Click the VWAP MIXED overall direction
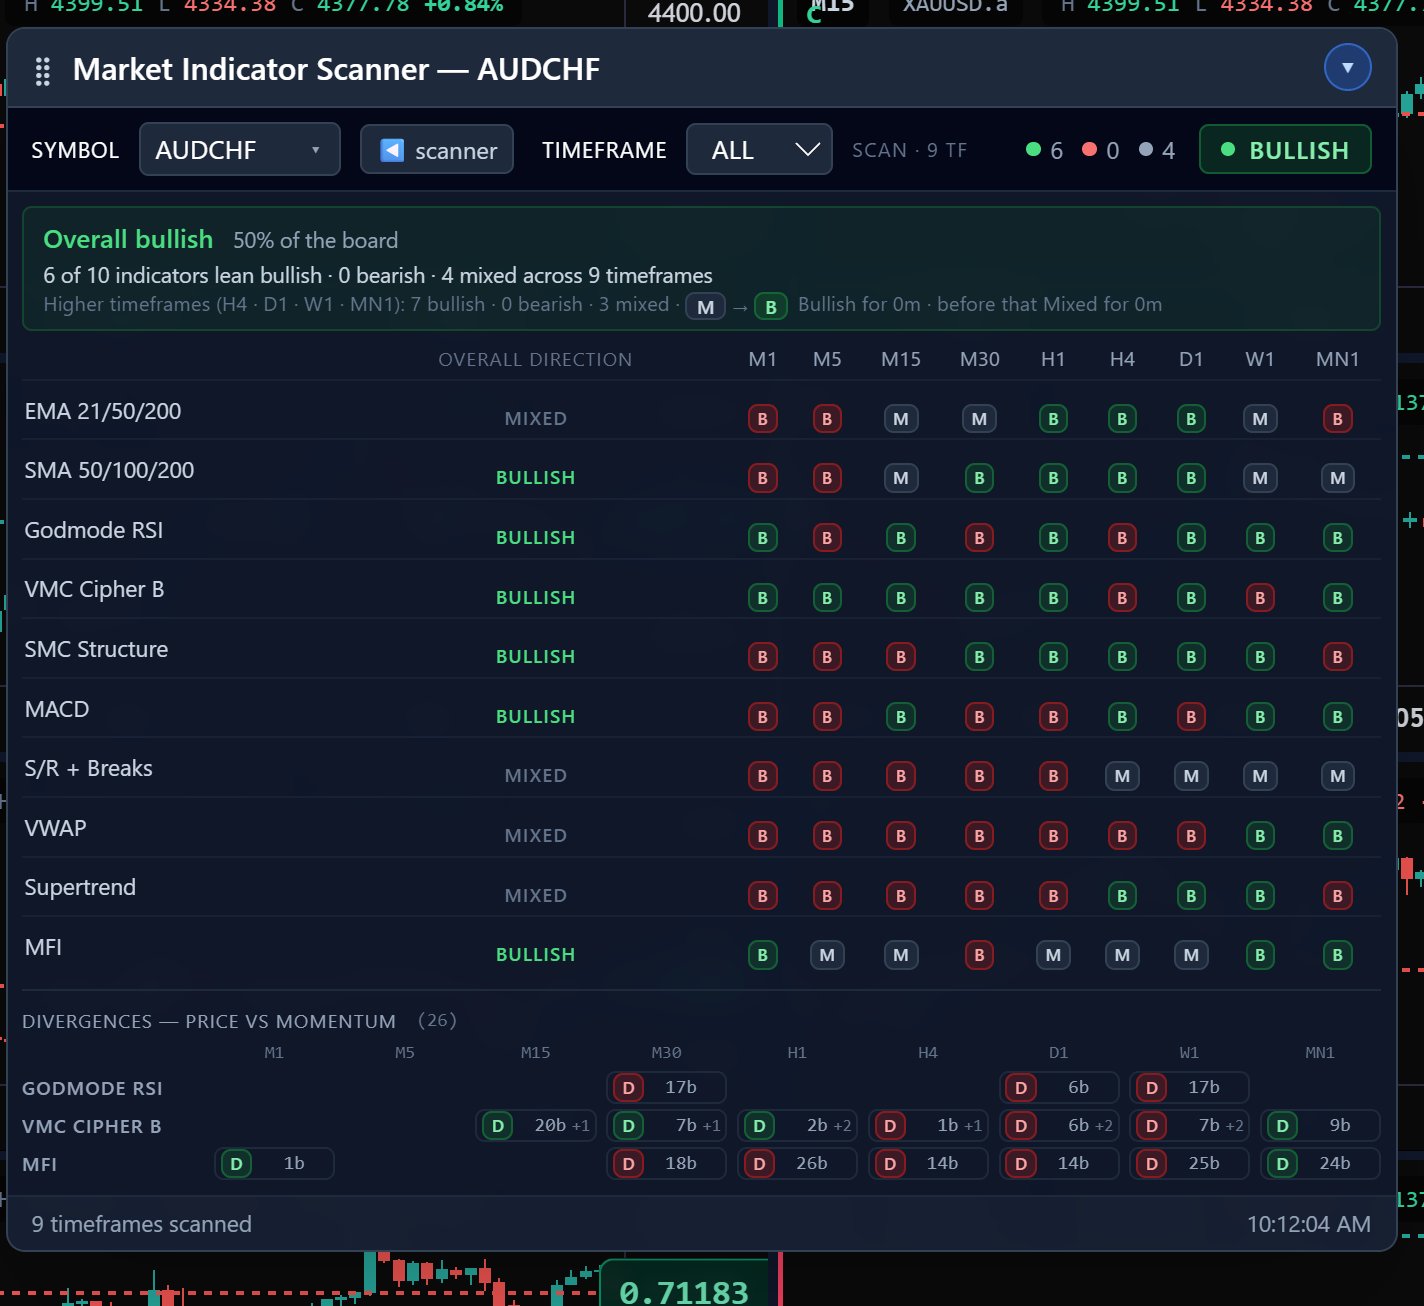The image size is (1424, 1306). (535, 836)
